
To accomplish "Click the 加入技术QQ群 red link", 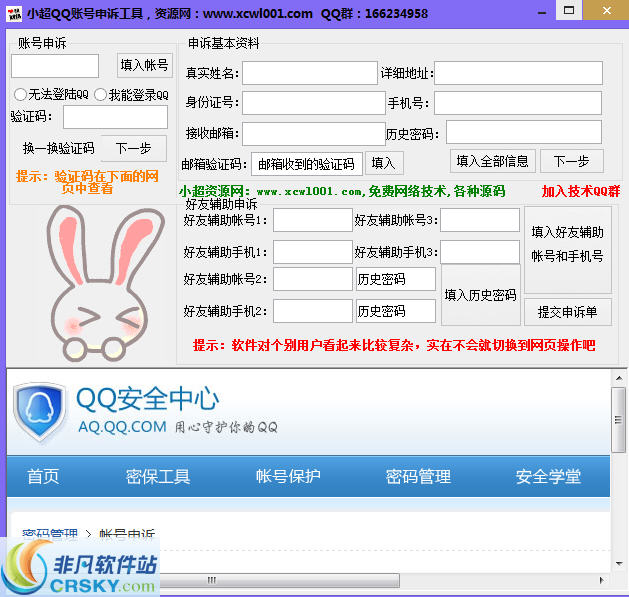I will point(581,191).
